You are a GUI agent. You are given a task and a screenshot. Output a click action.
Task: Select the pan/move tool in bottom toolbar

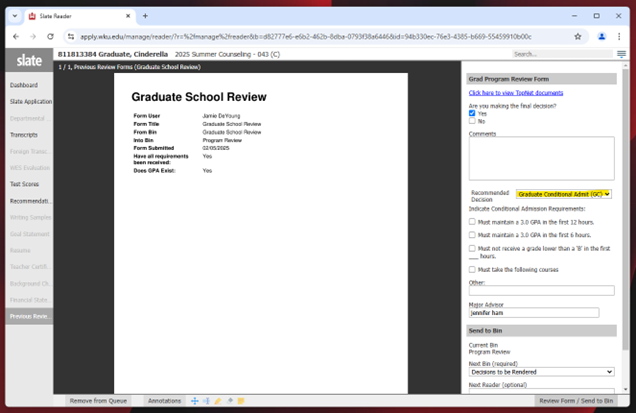click(195, 401)
